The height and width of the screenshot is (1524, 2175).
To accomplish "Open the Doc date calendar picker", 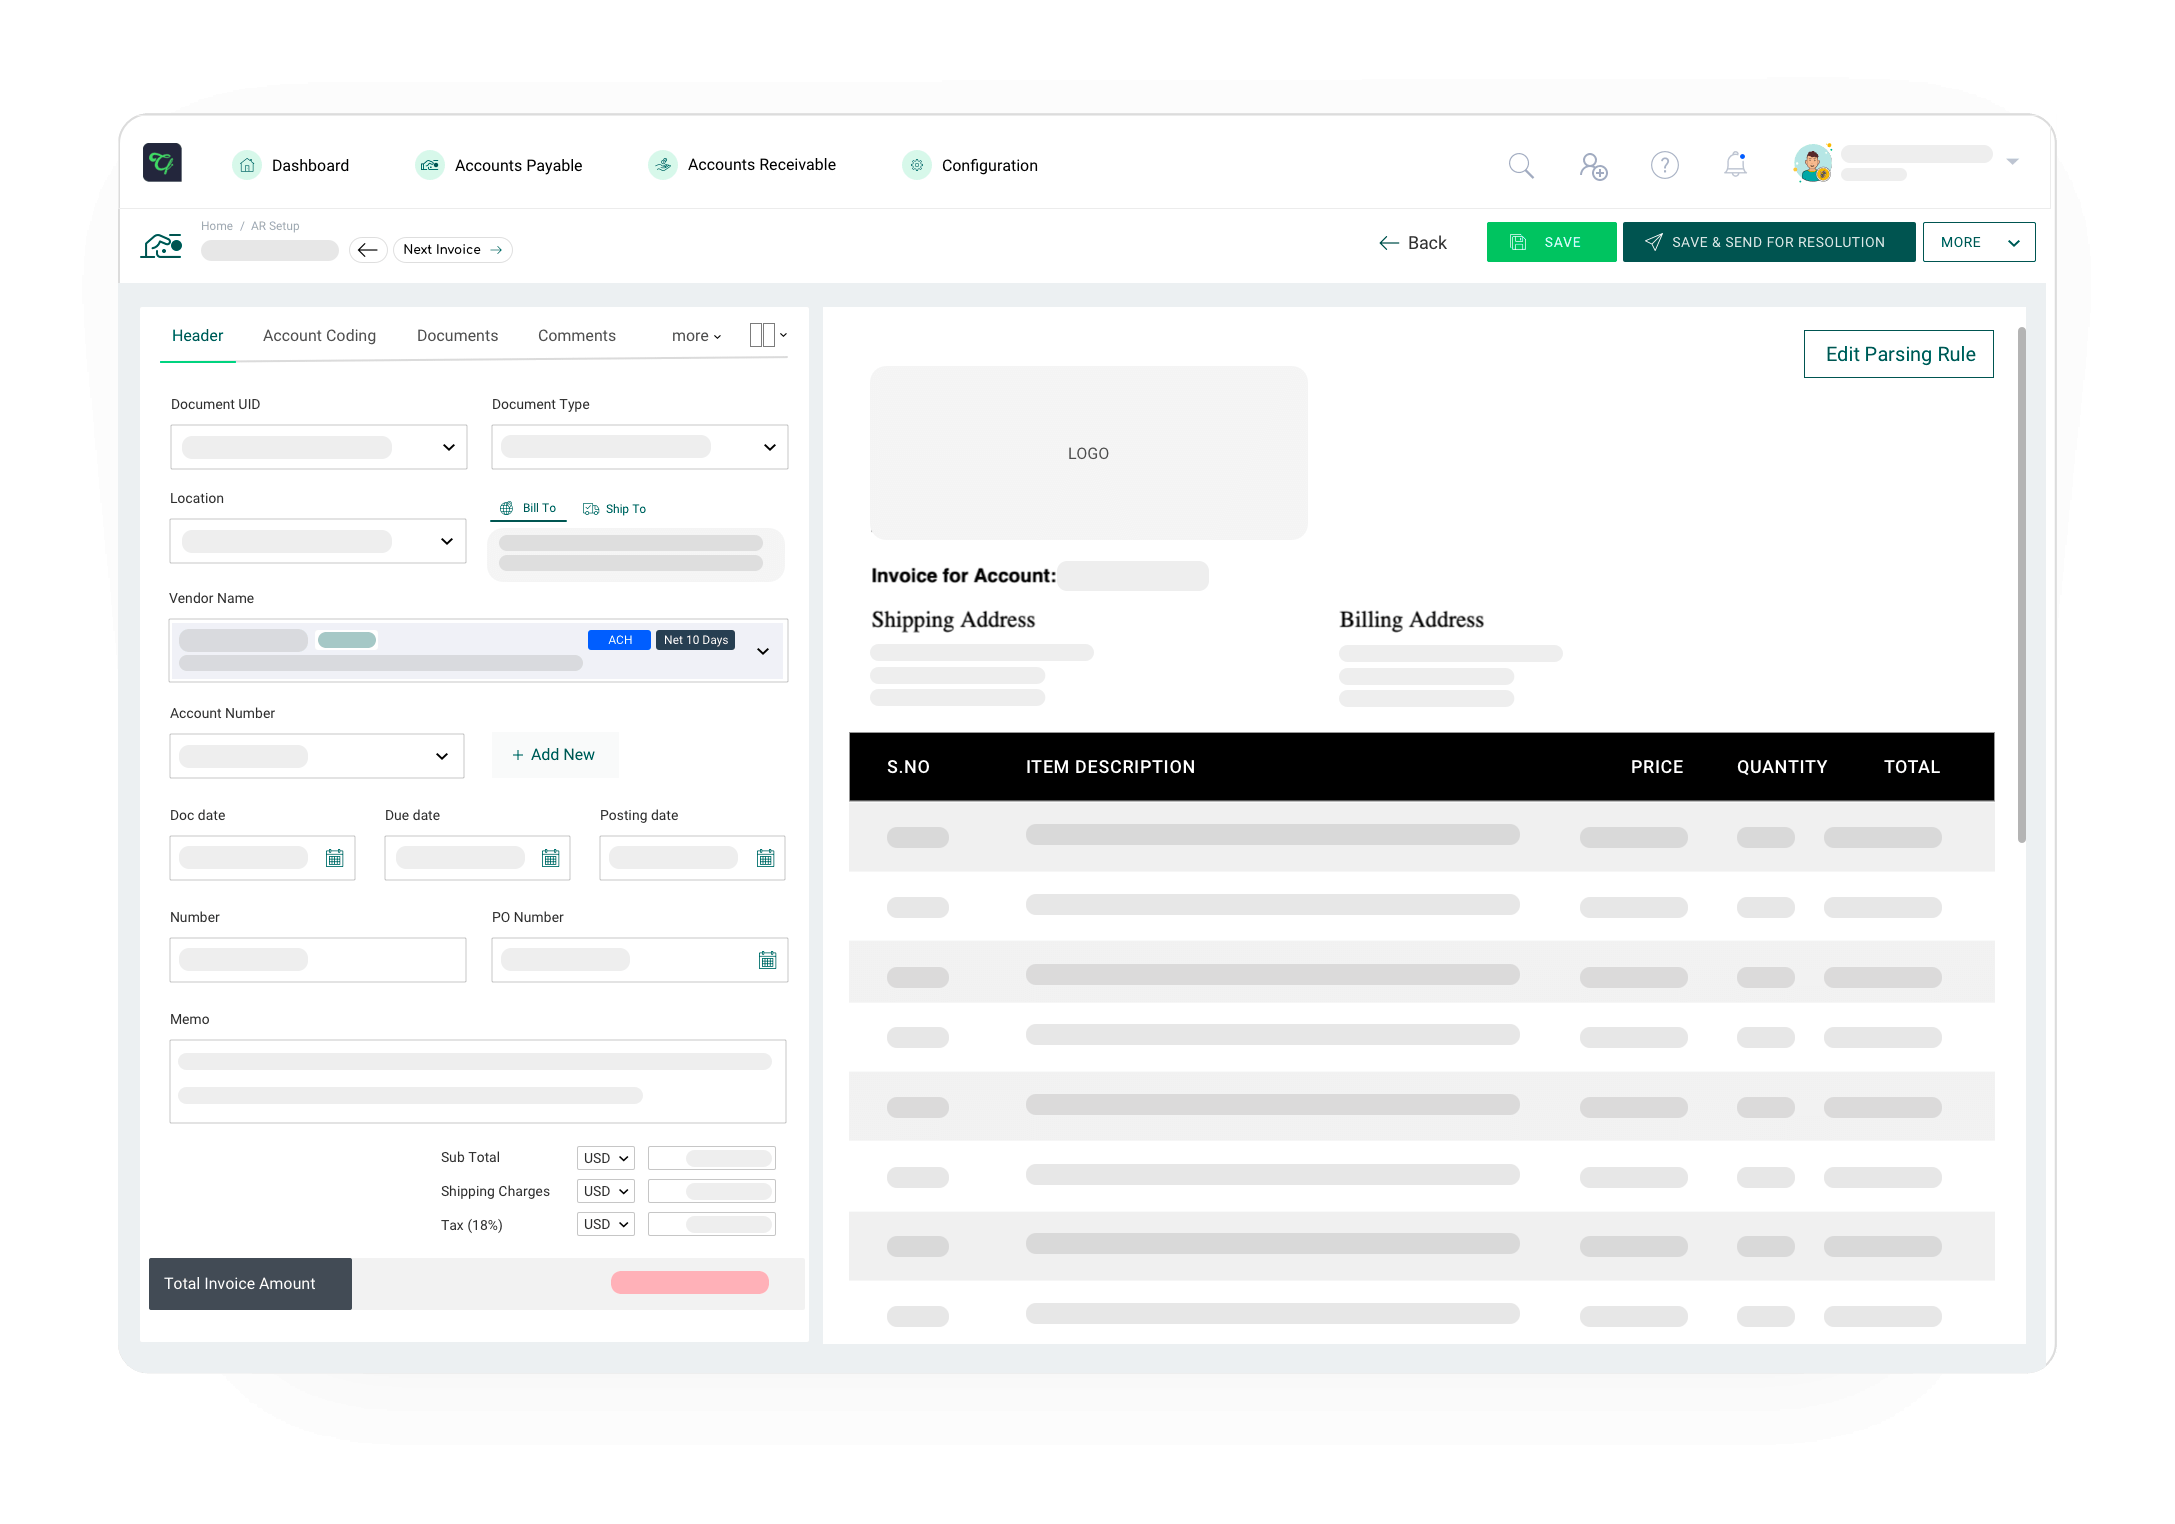I will (334, 857).
